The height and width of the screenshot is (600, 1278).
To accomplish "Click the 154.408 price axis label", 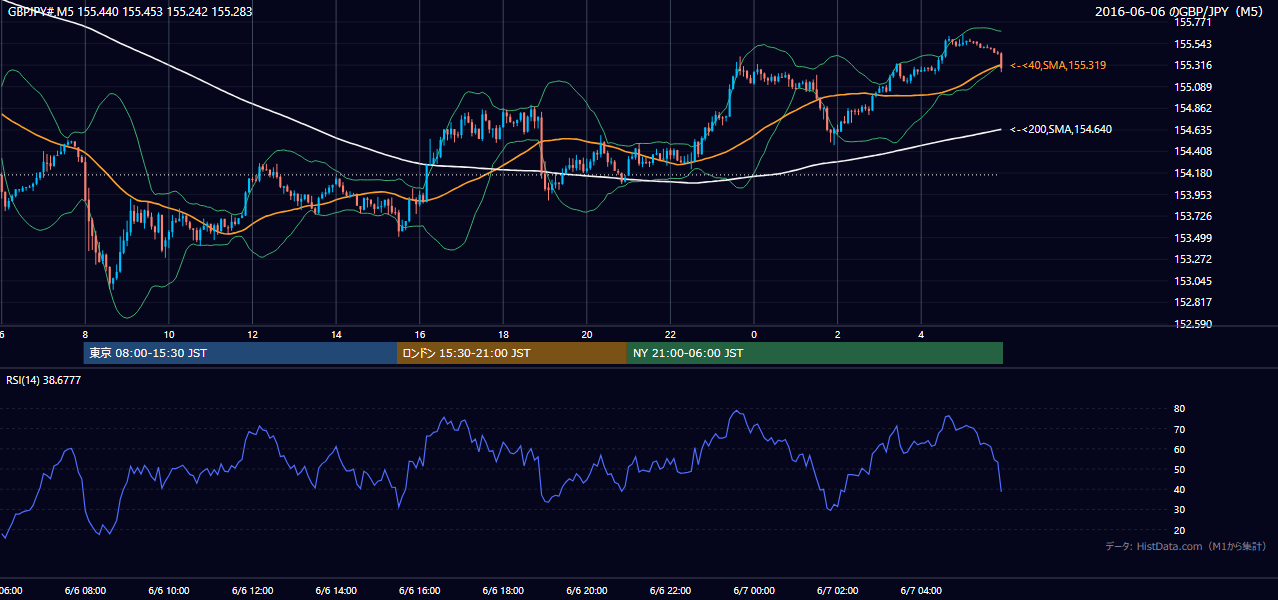I will tap(1193, 151).
